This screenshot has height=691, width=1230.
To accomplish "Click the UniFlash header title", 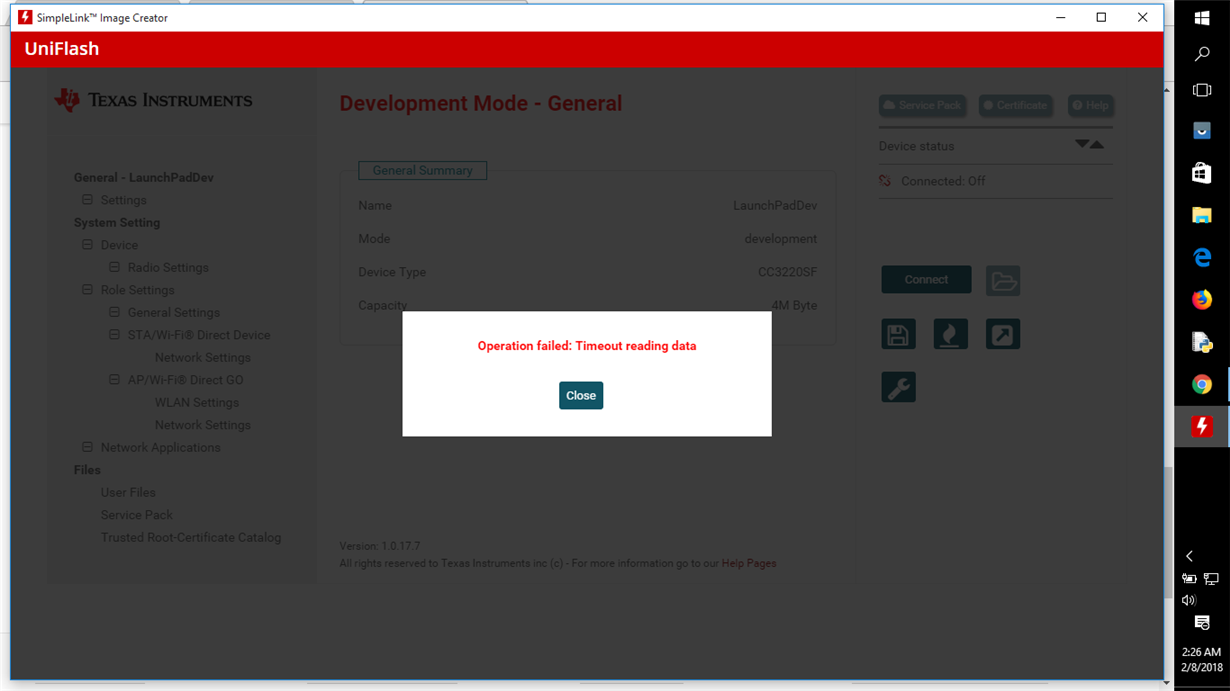I will point(62,49).
